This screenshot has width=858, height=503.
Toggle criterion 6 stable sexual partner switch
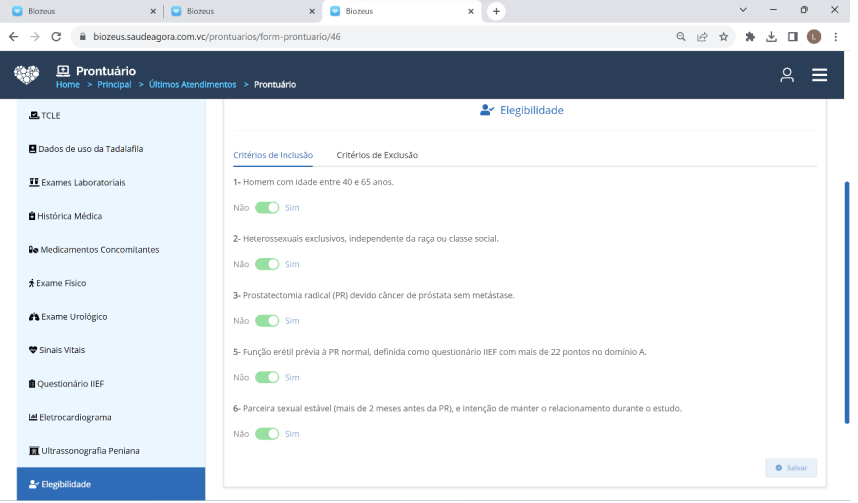click(267, 434)
